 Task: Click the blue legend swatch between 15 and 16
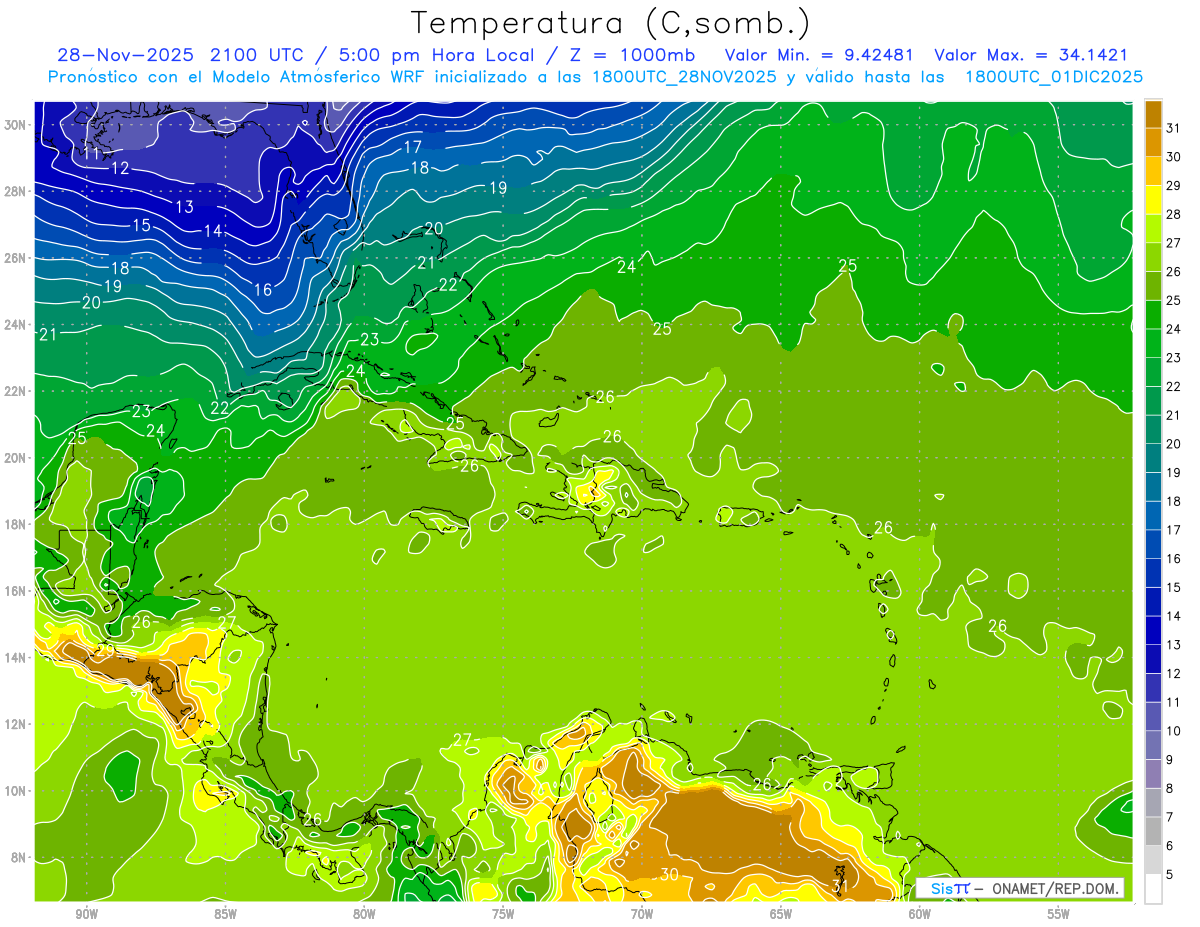1153,573
